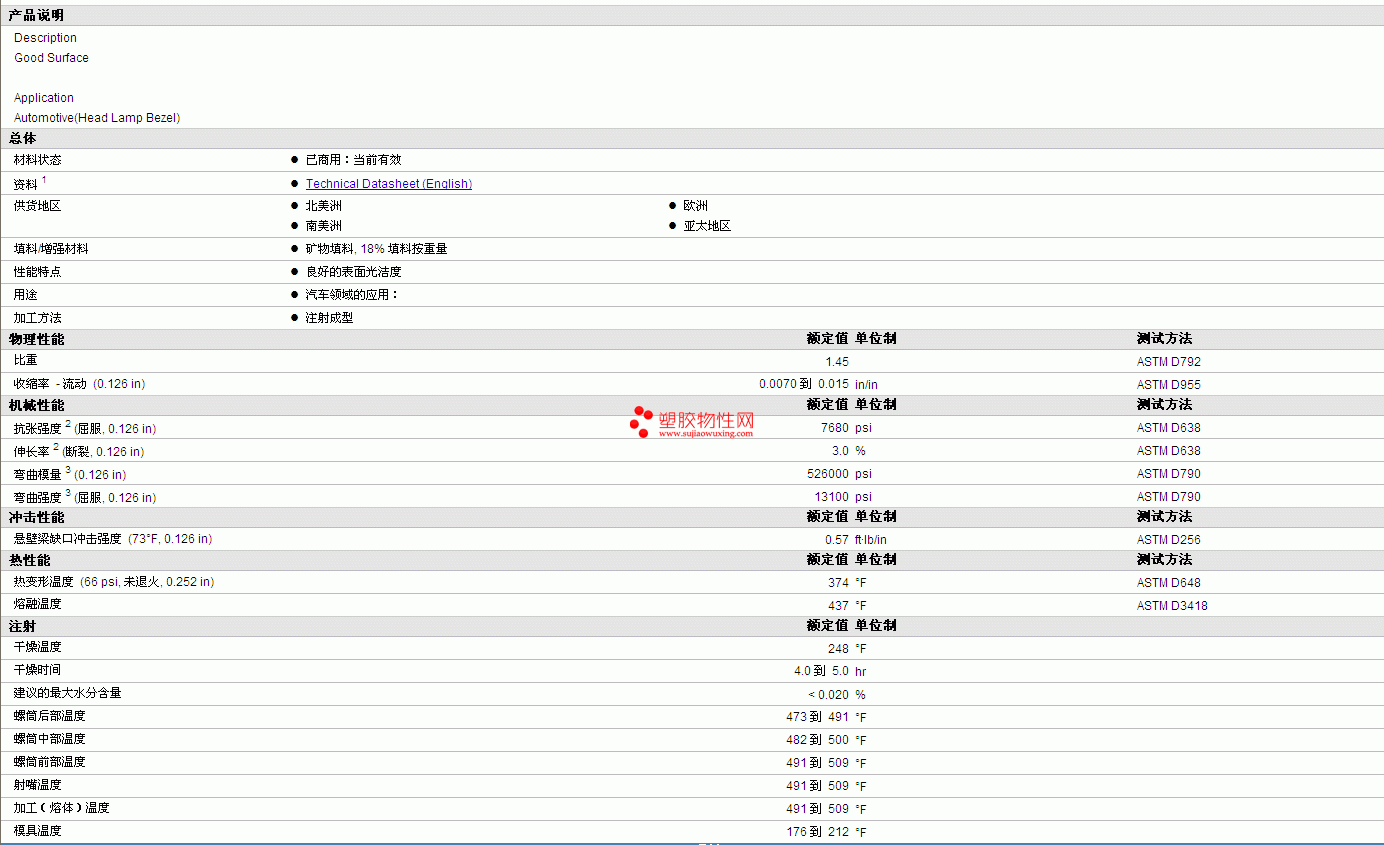Click tensile strength value 7680
1384x845 pixels.
835,428
